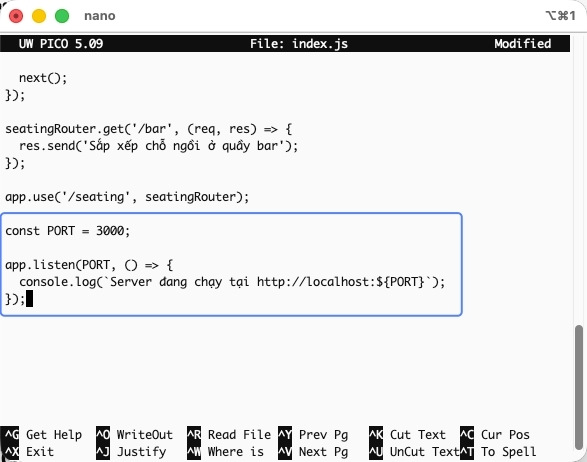Click the green zoom window button
Image resolution: width=587 pixels, height=462 pixels.
pyautogui.click(x=62, y=16)
